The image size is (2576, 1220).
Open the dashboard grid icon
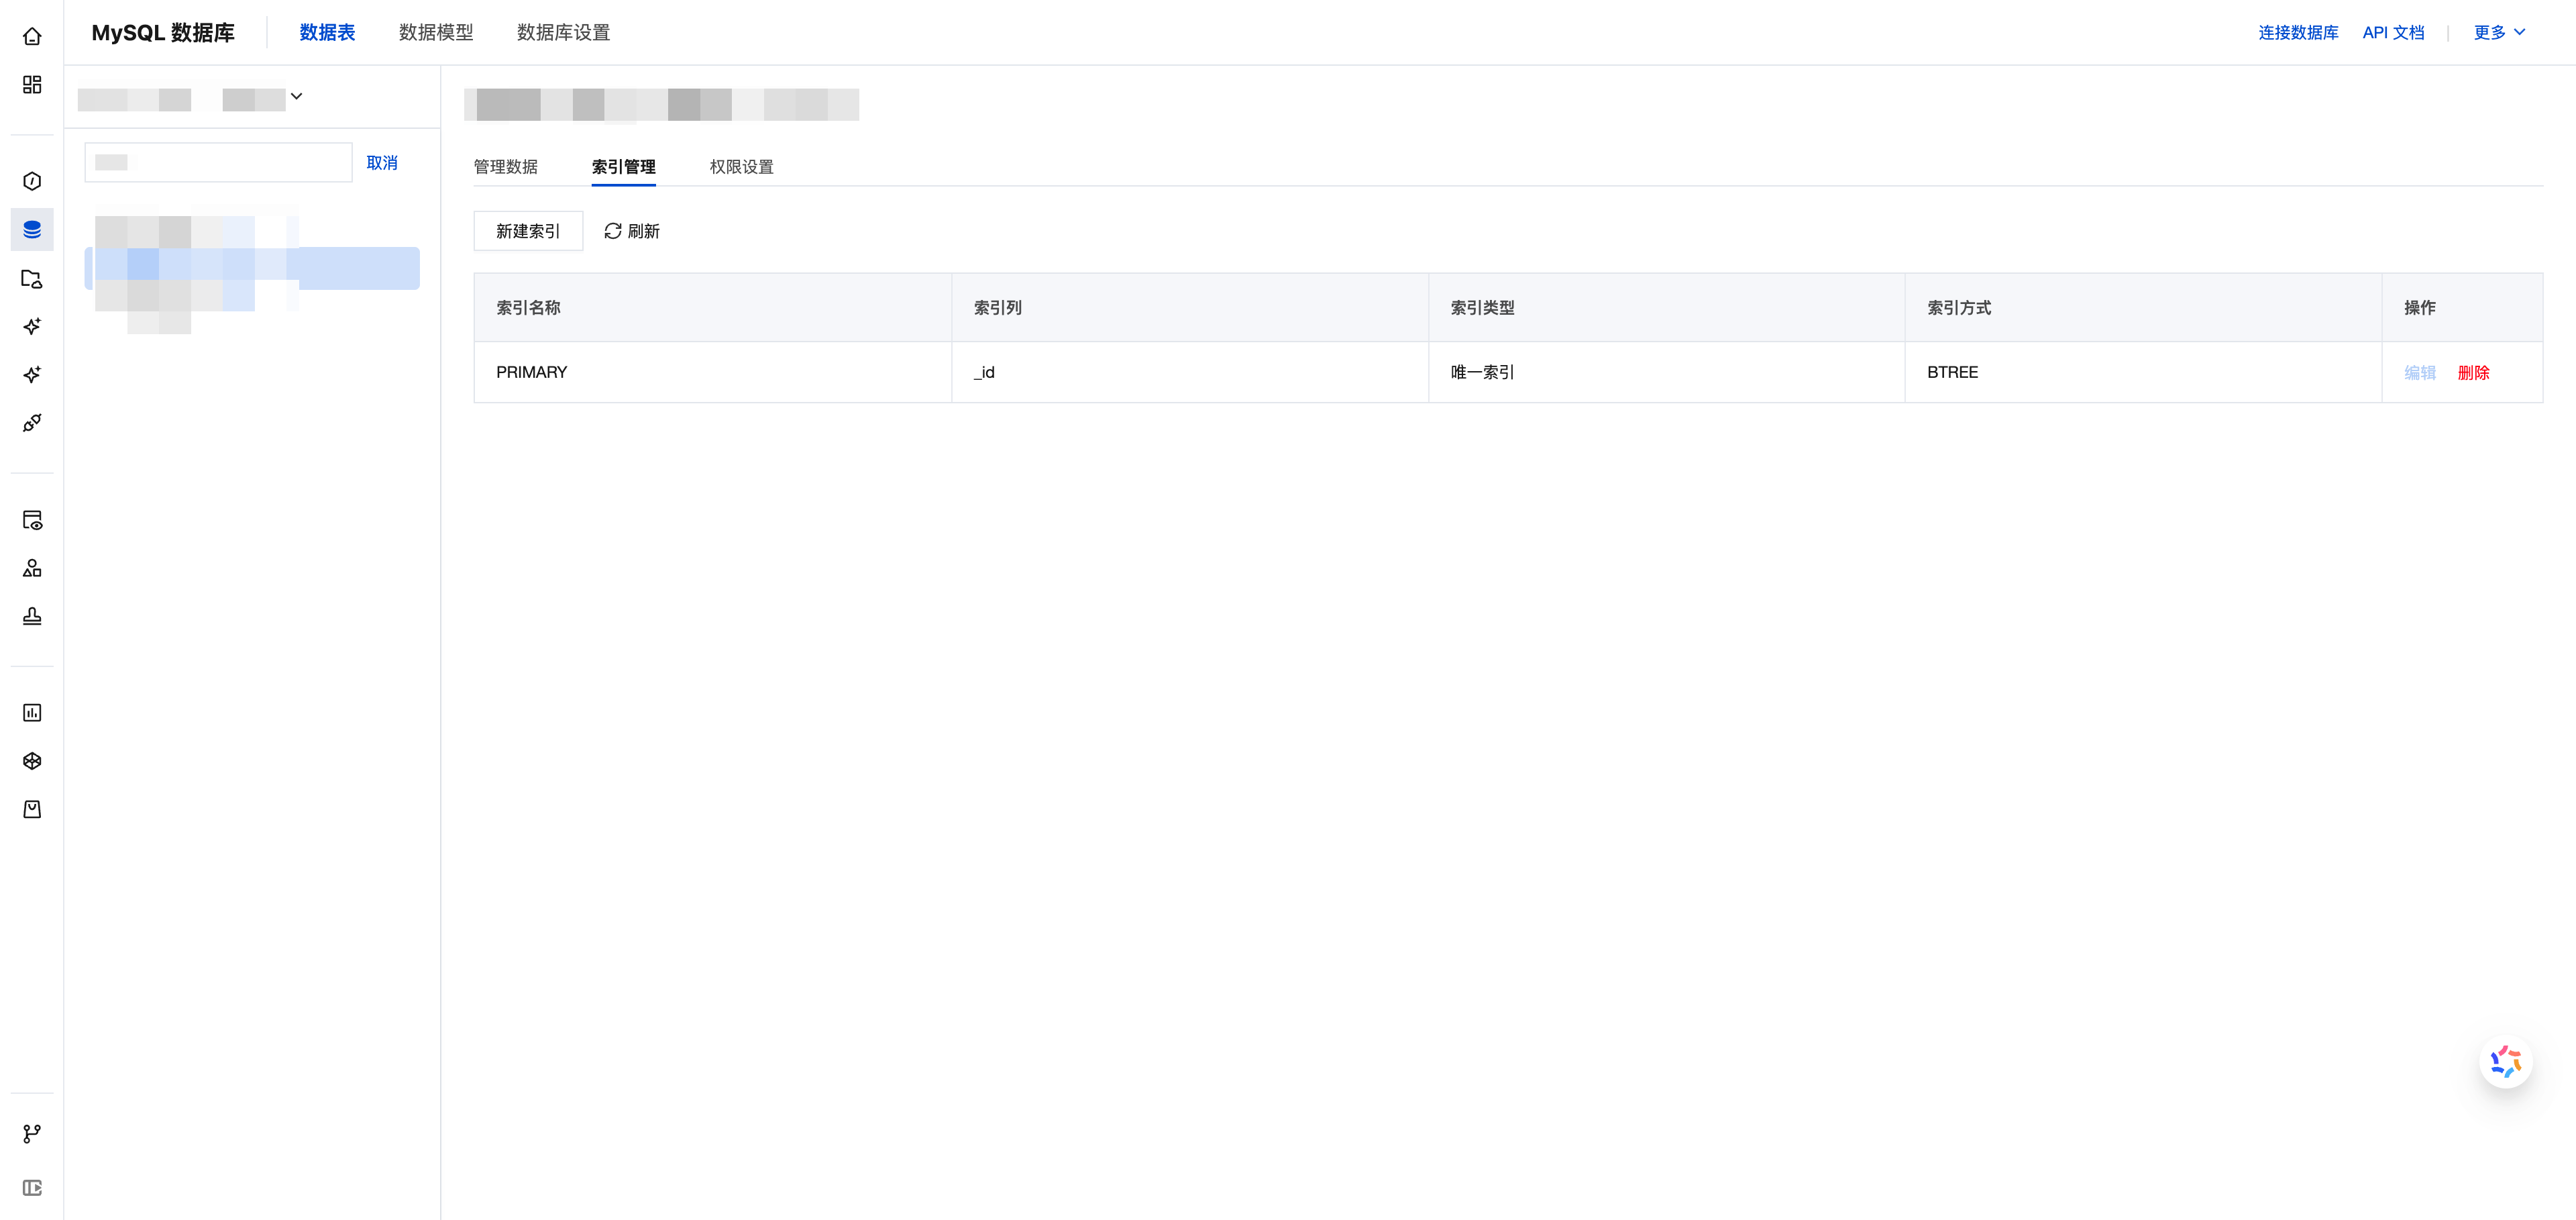[32, 85]
